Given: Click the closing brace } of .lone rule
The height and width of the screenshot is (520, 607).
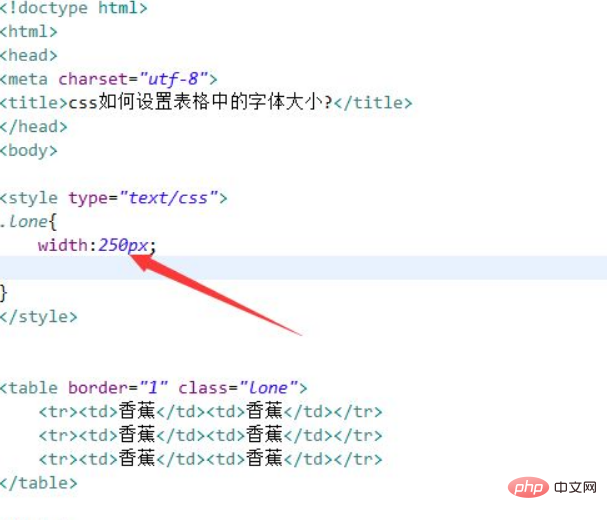Looking at the screenshot, I should [x=3, y=293].
